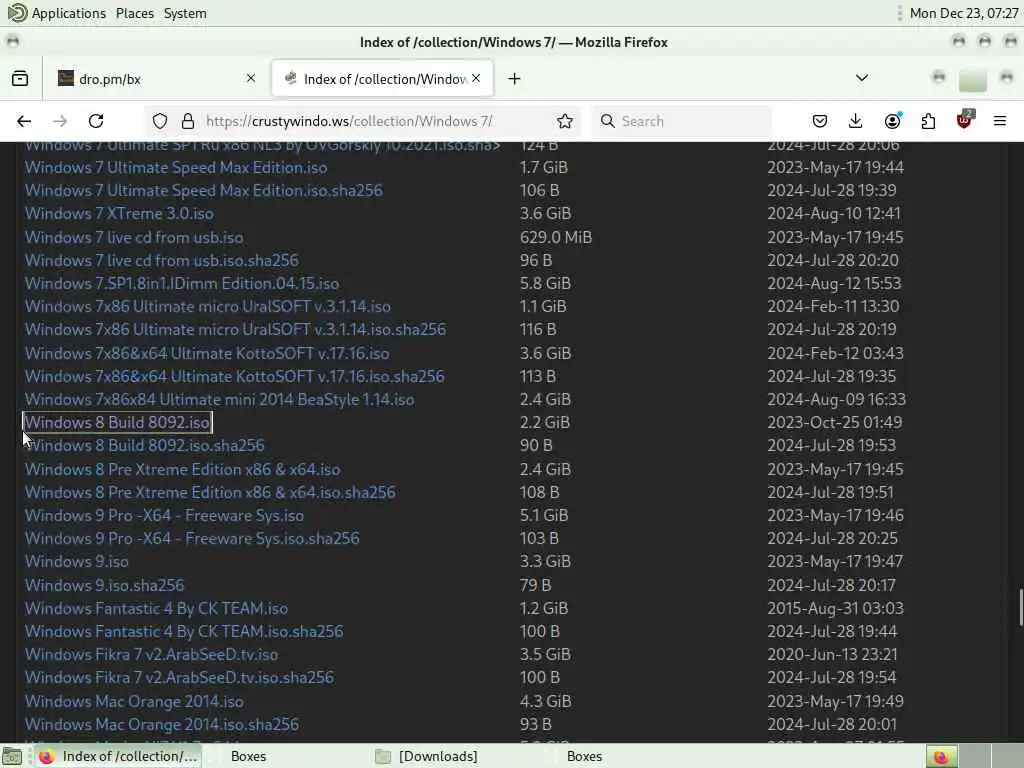The width and height of the screenshot is (1024, 768).
Task: Open the Places menu
Action: (135, 13)
